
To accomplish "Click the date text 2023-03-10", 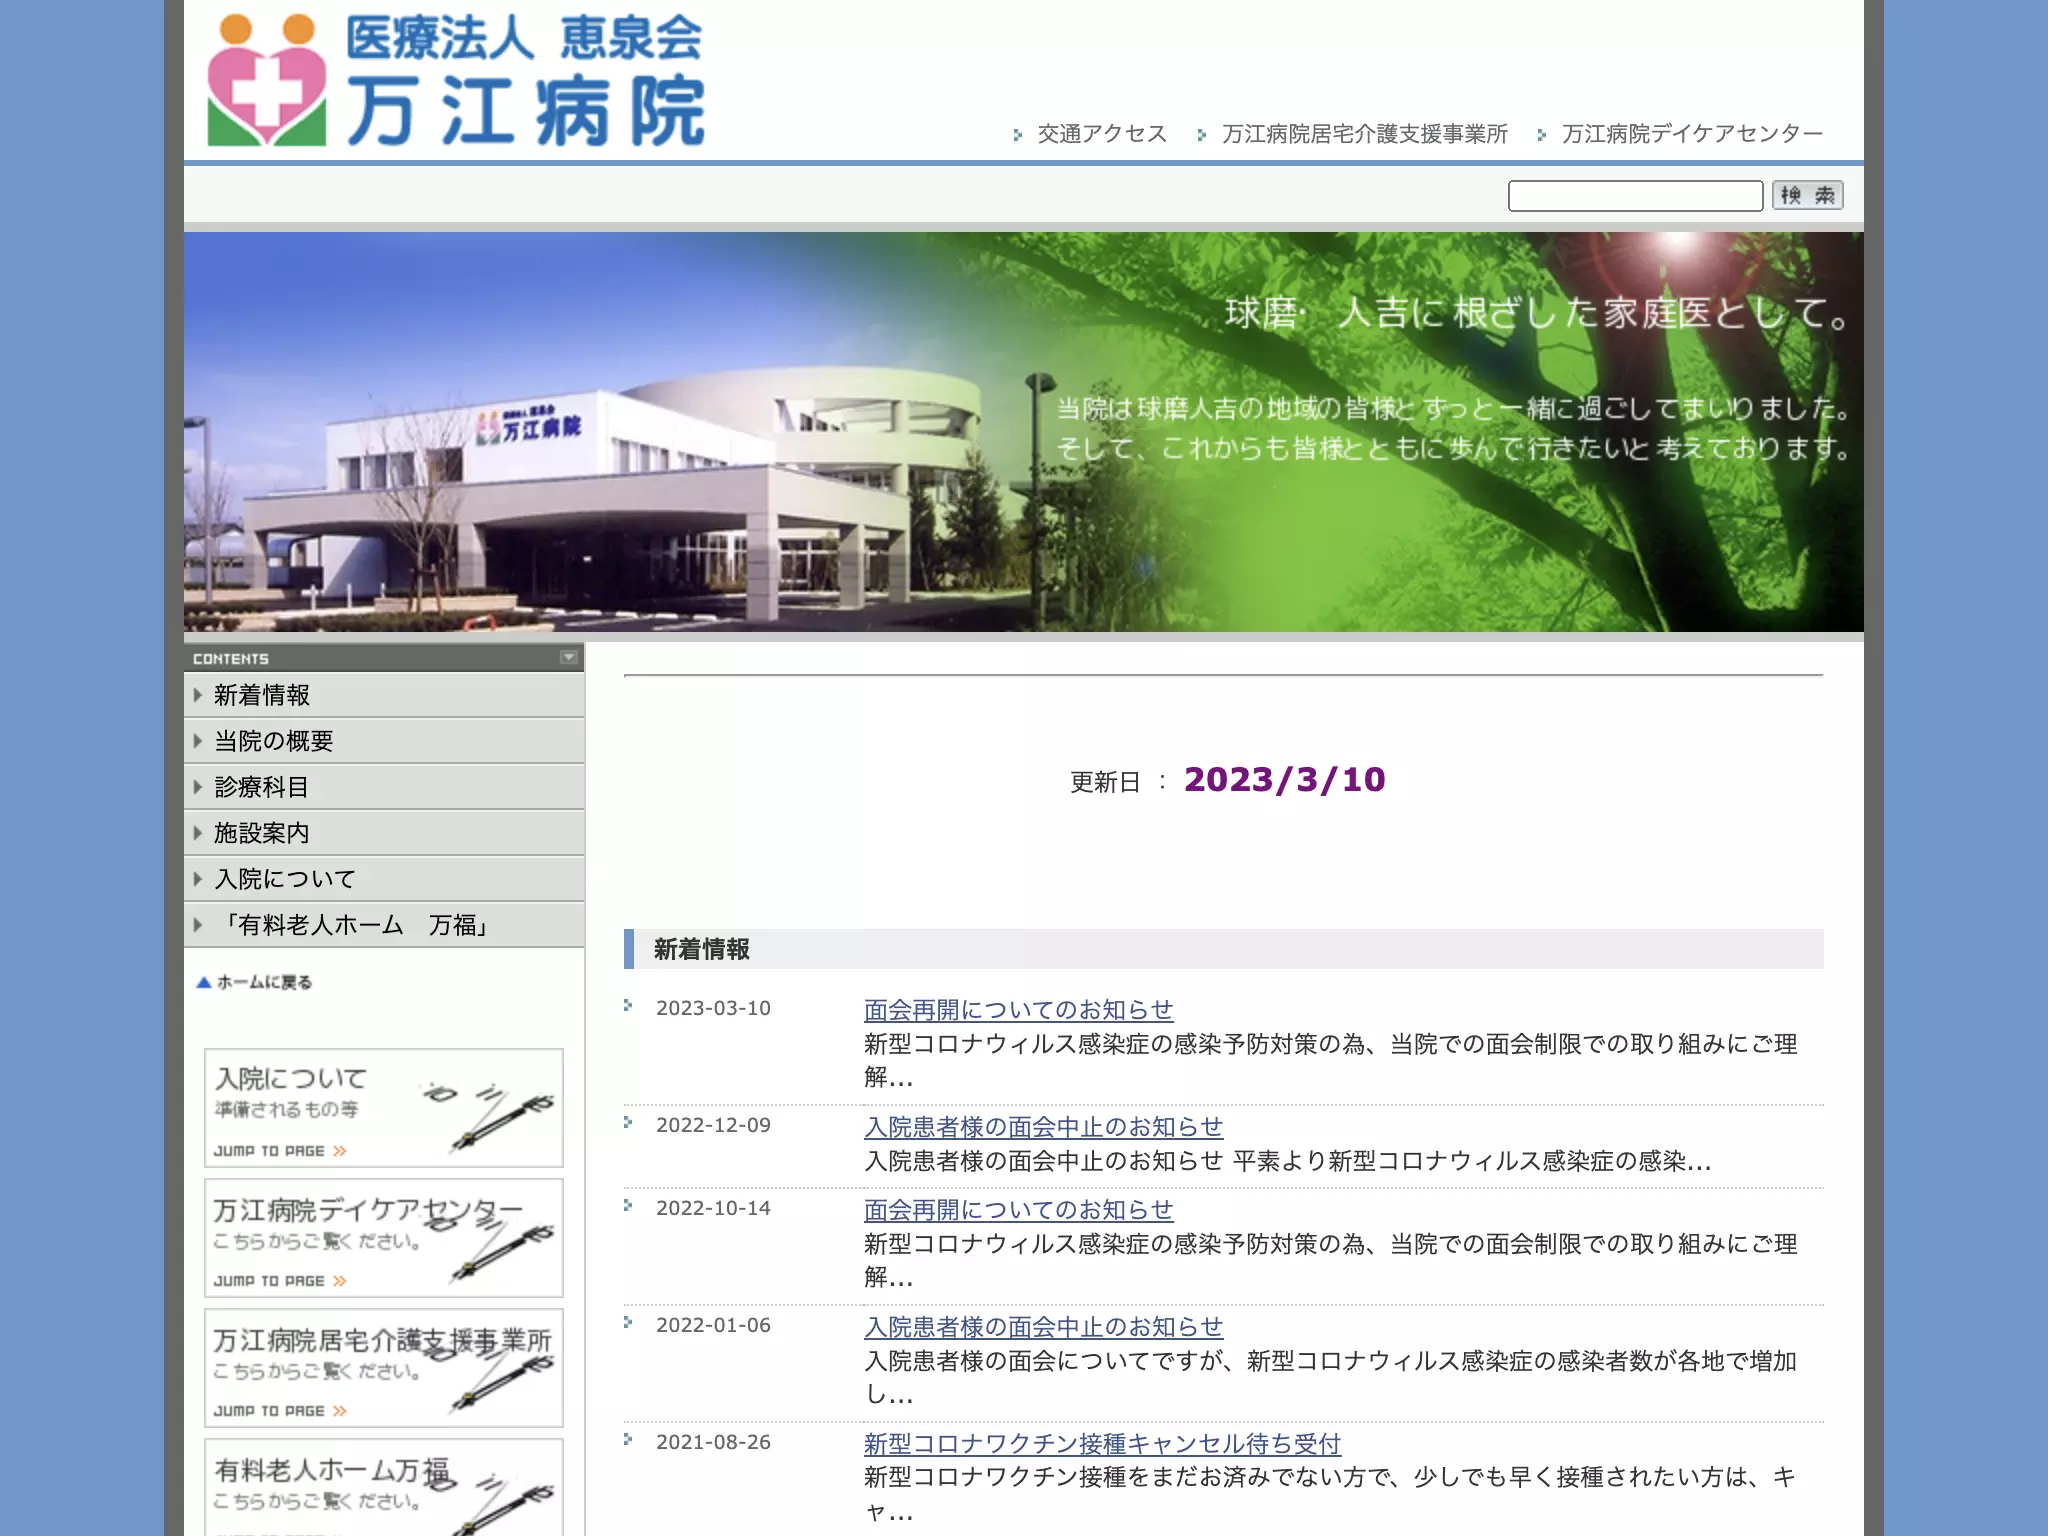I will click(x=713, y=1008).
